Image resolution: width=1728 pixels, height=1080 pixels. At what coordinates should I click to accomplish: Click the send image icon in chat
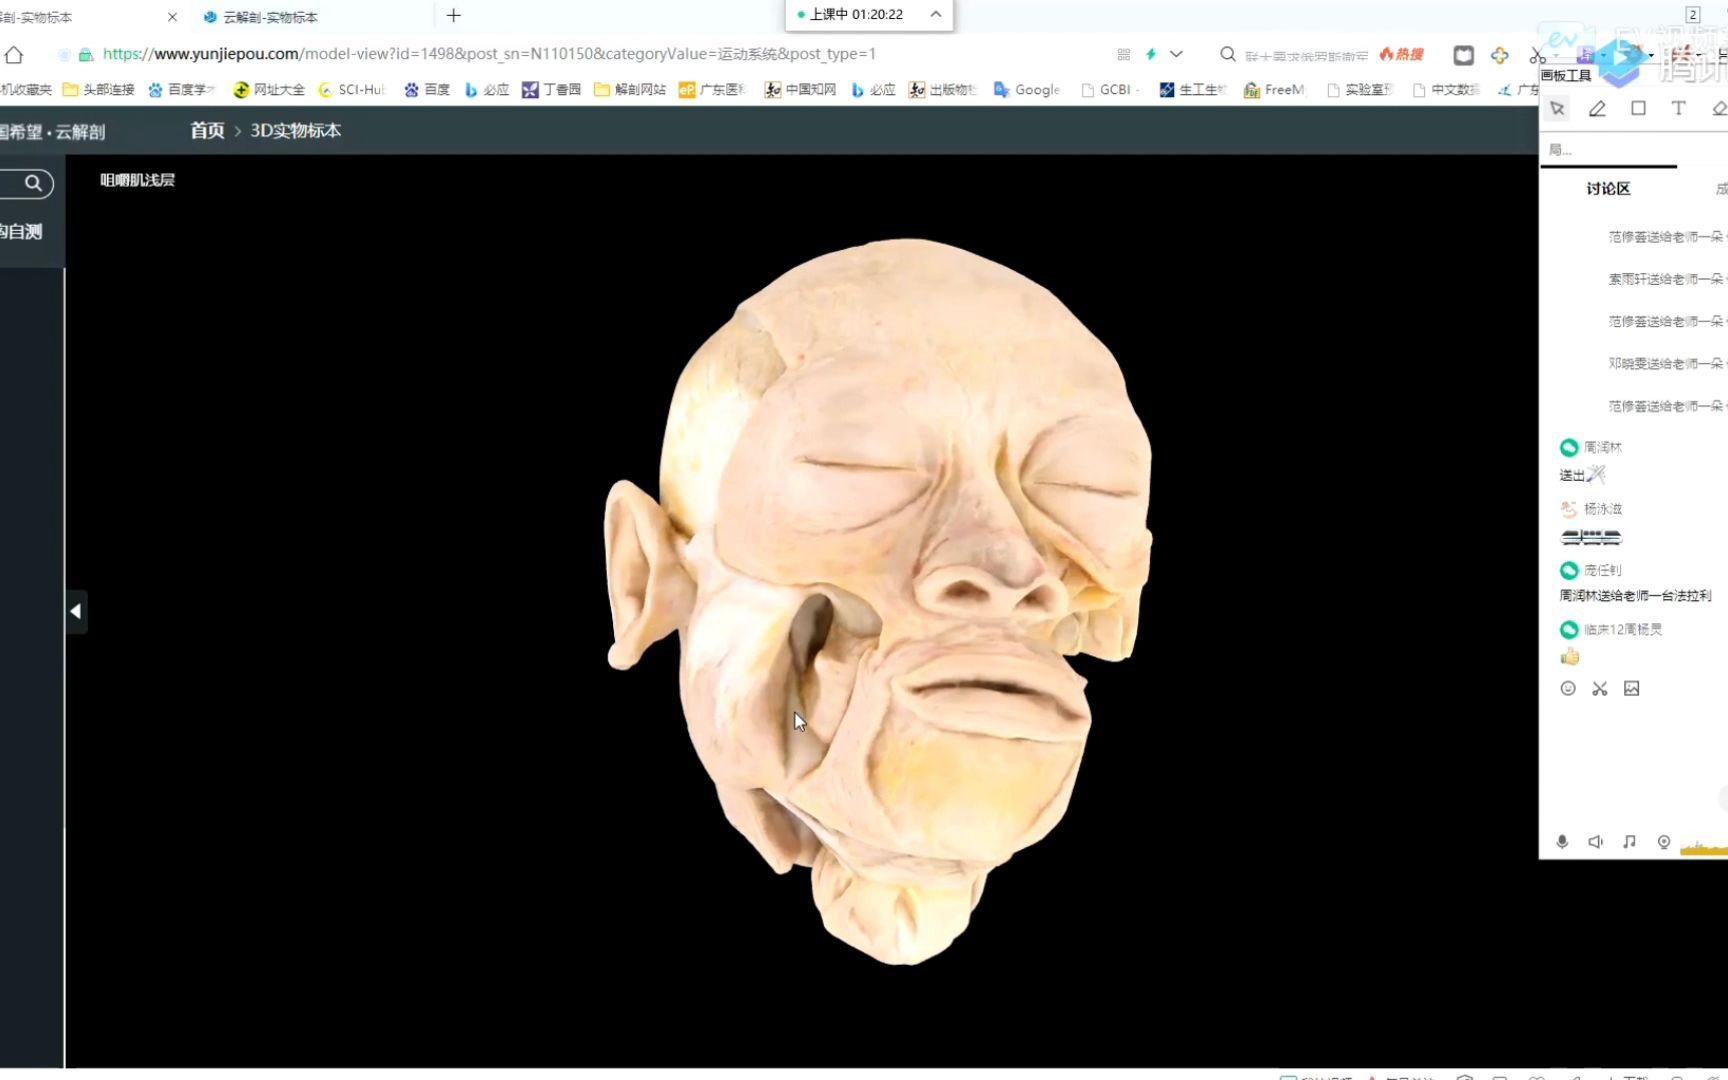tap(1632, 688)
